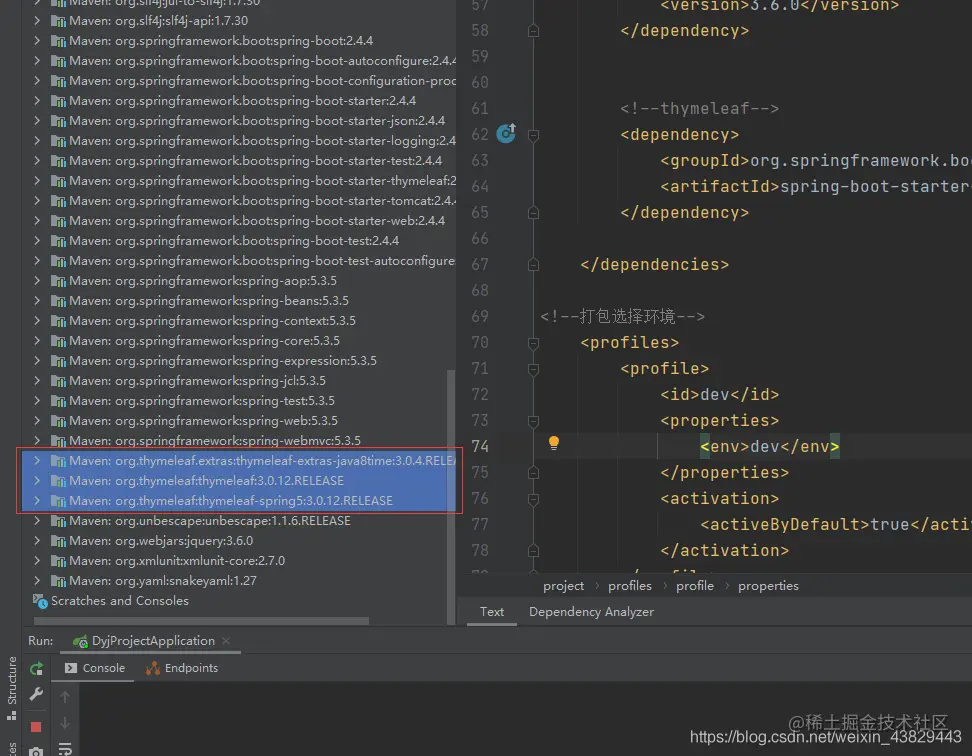The height and width of the screenshot is (756, 972).
Task: Click the fold marker on line 73 properties
Action: (x=533, y=421)
